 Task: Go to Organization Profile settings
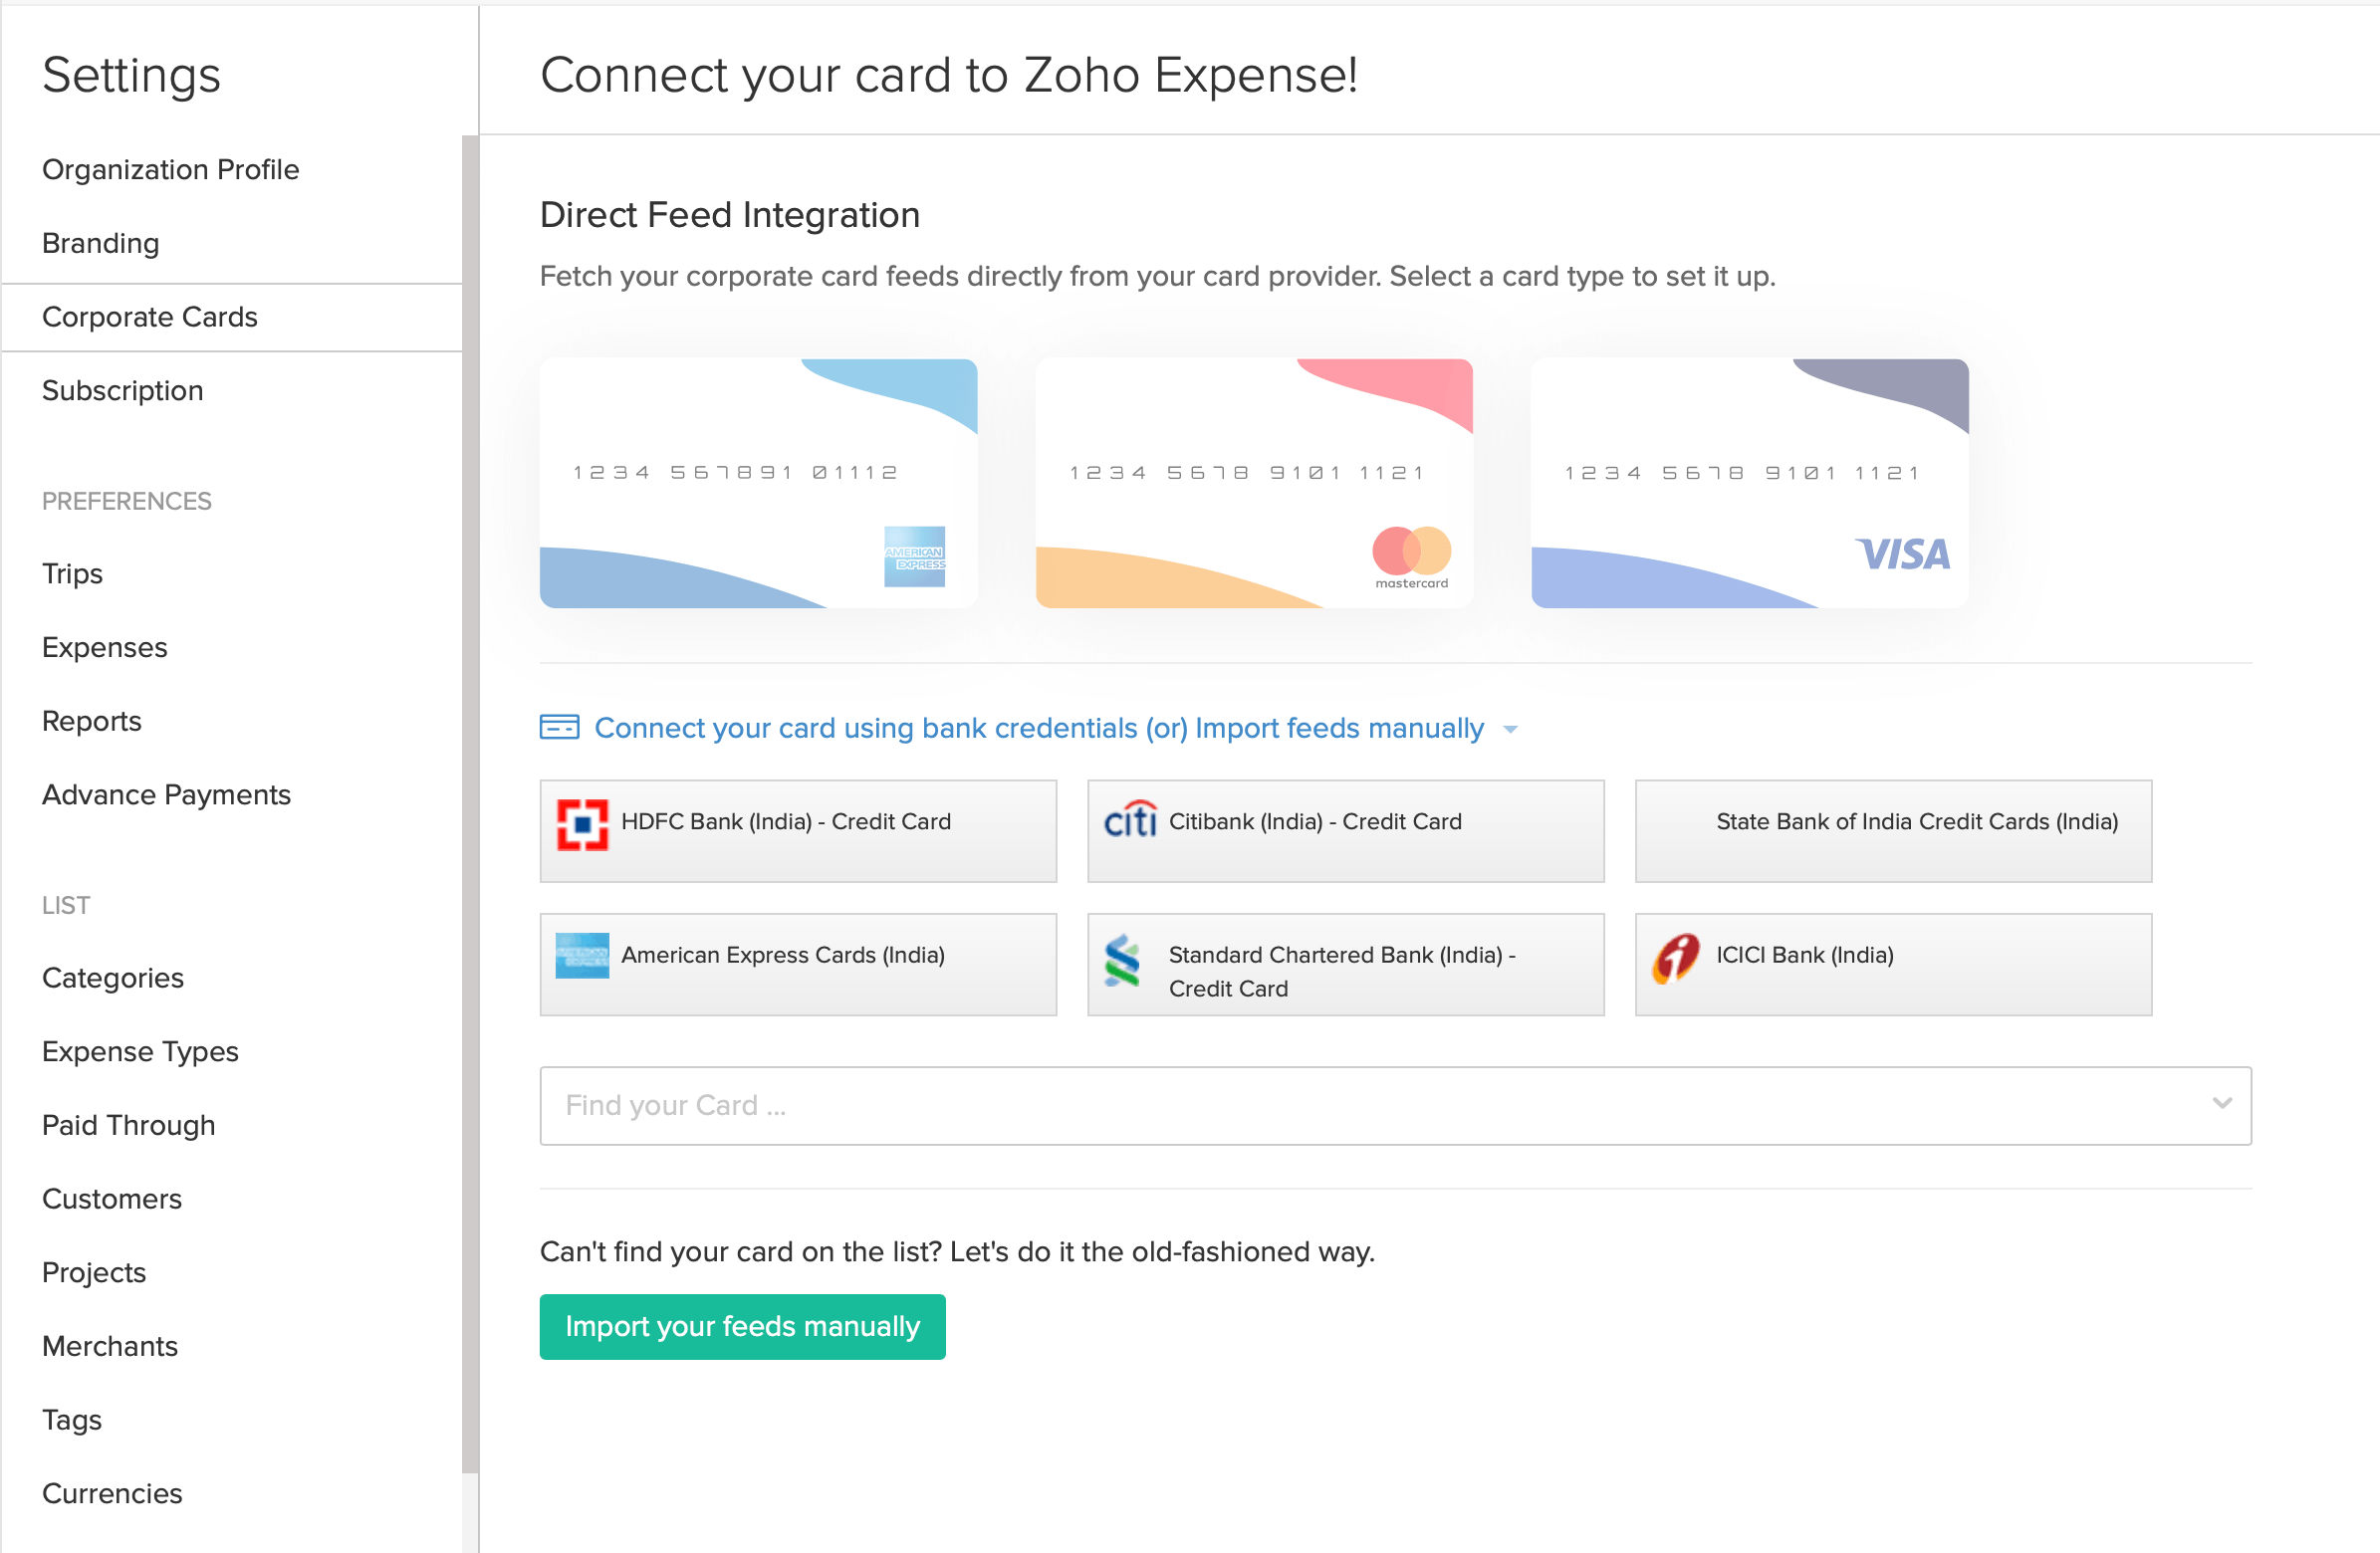tap(170, 170)
